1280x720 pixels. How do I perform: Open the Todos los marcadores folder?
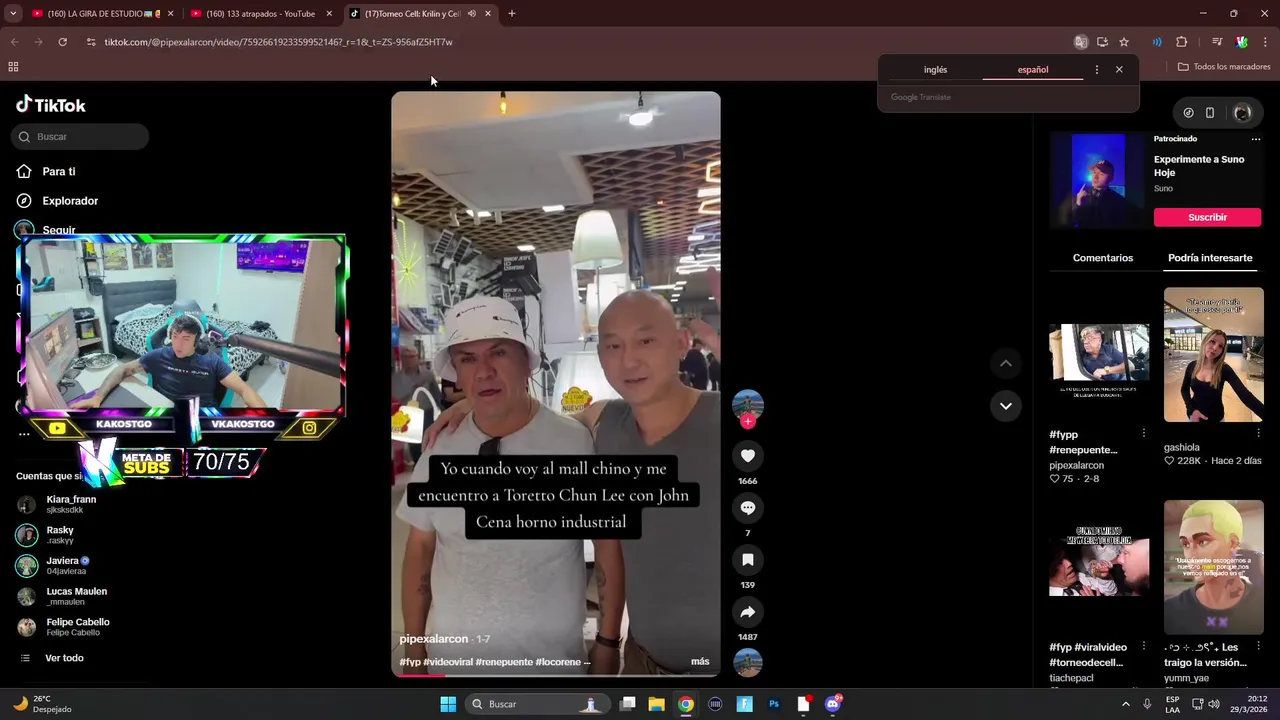pyautogui.click(x=1224, y=67)
